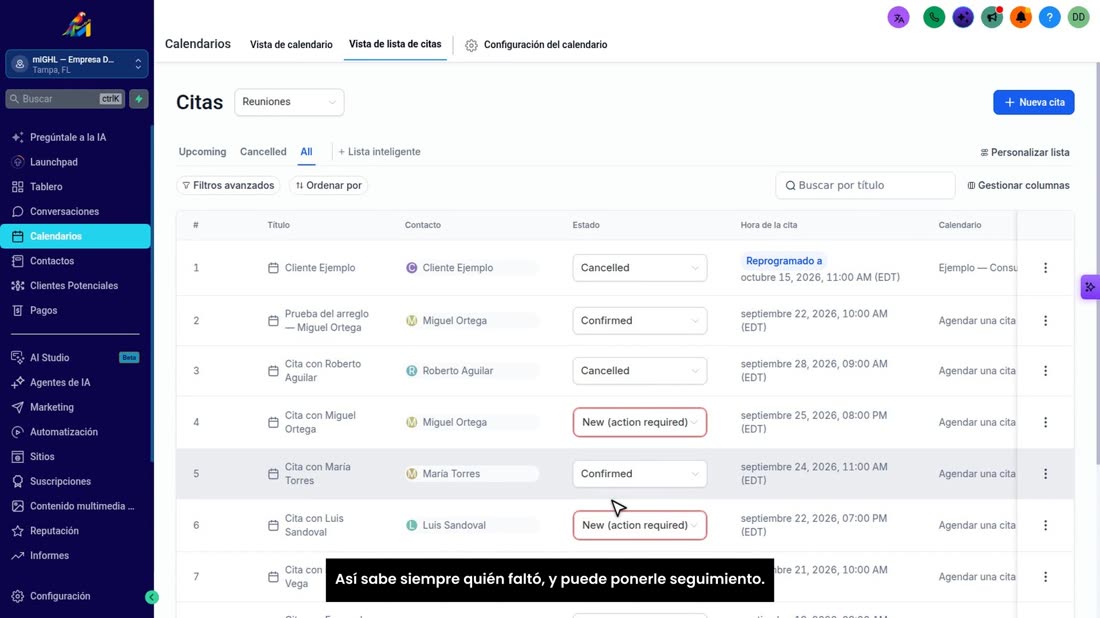Click the Nueva cita button
This screenshot has height=618, width=1100.
[1033, 102]
